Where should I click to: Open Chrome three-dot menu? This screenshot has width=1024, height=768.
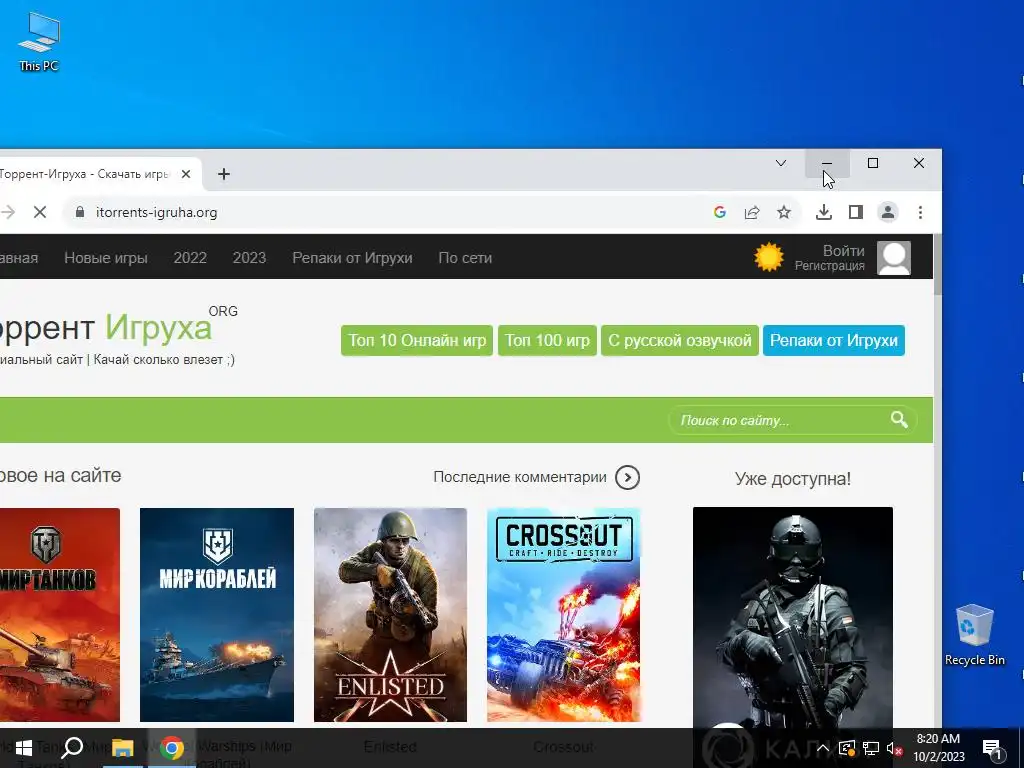[x=920, y=212]
